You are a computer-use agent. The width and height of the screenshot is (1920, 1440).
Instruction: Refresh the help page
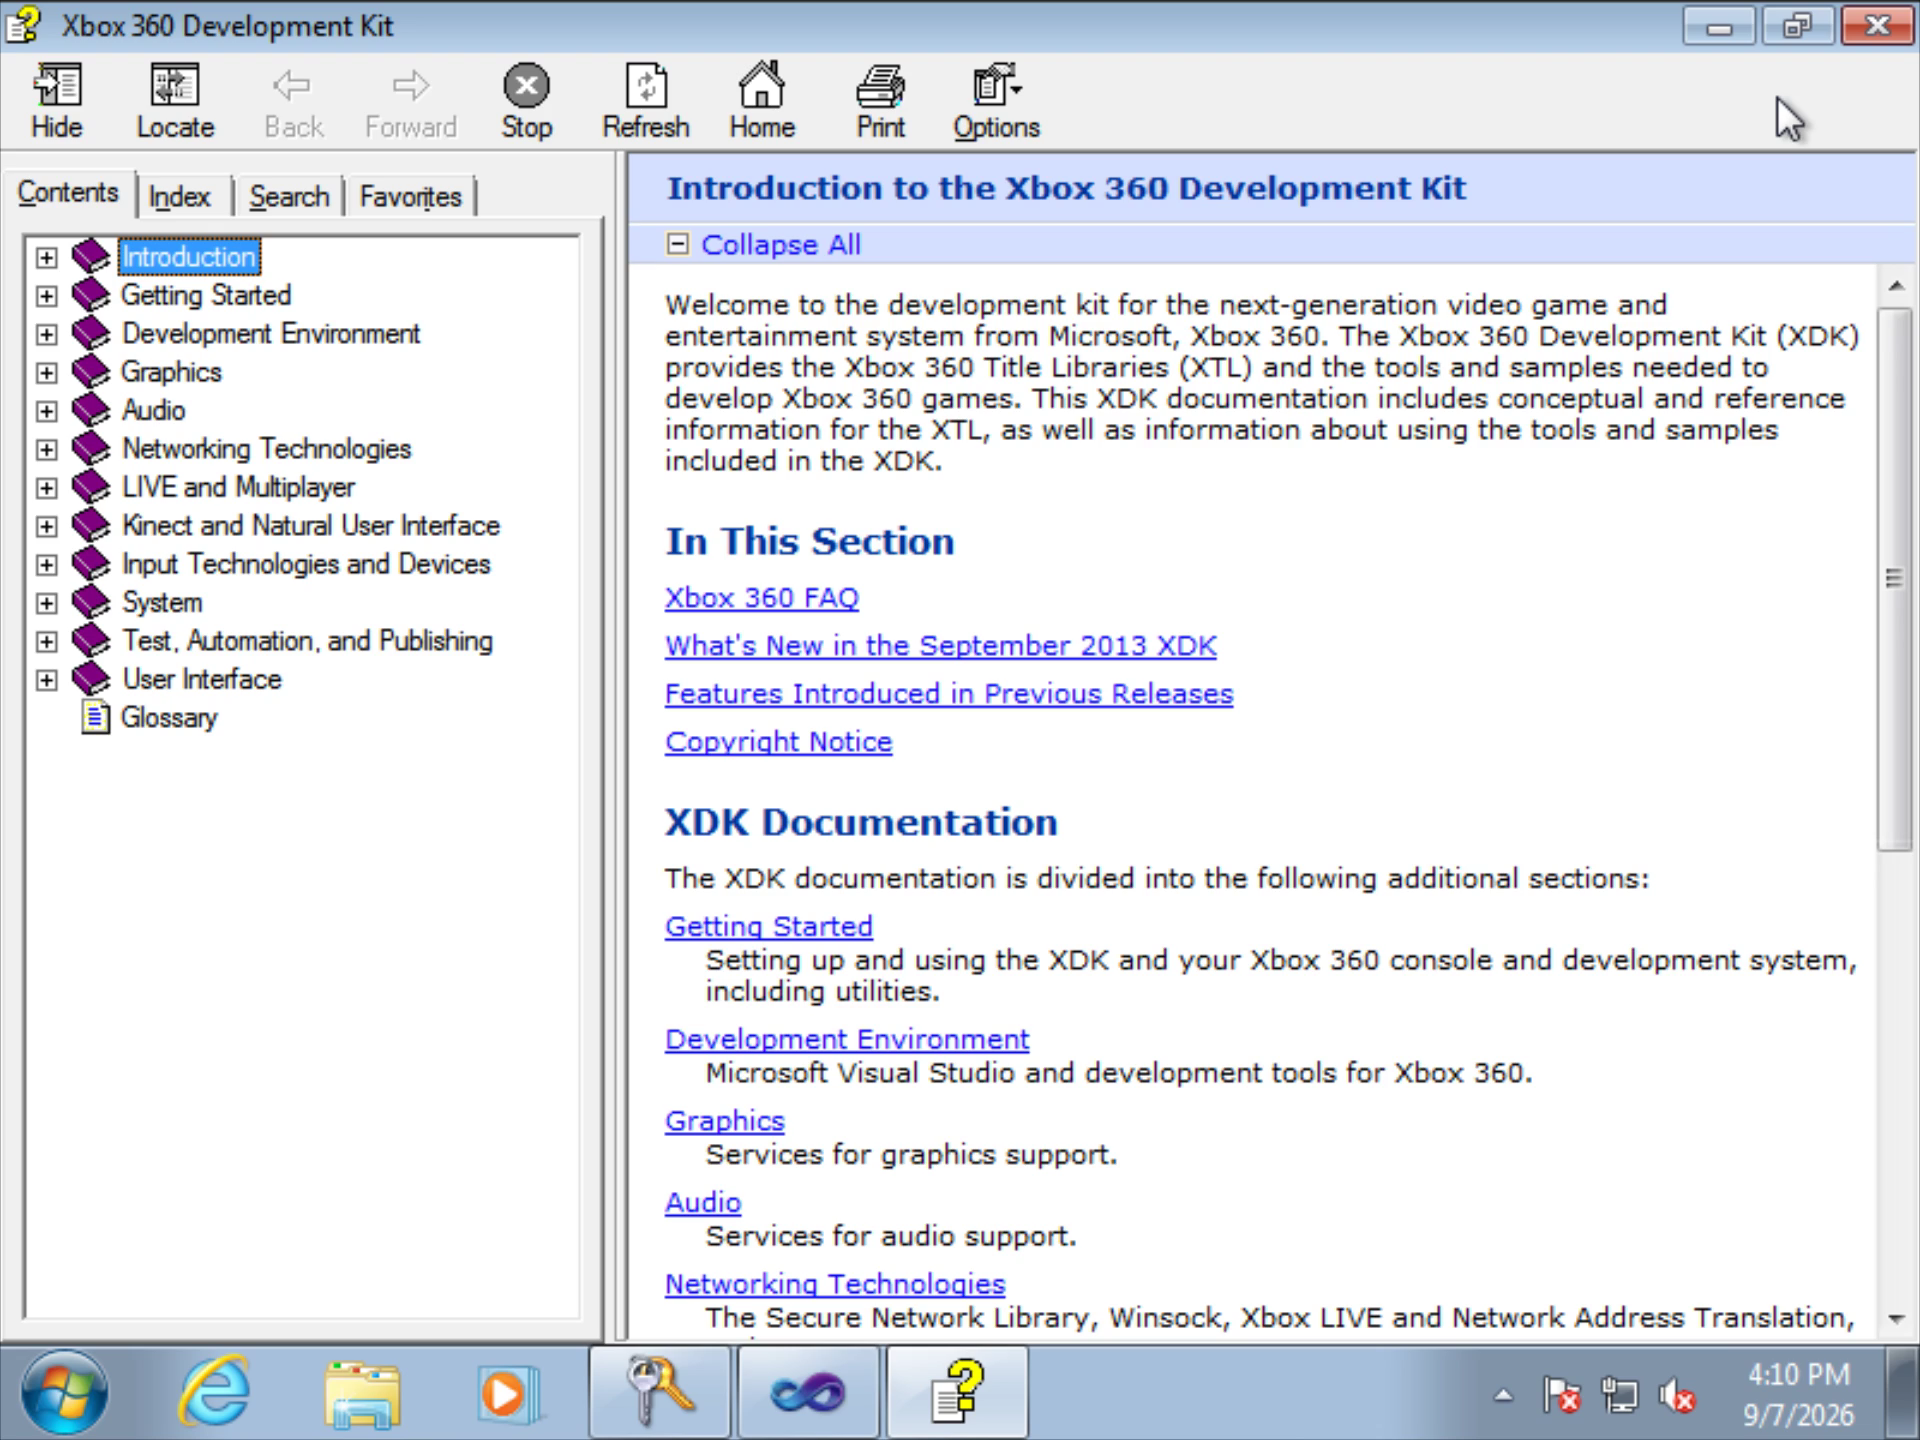click(645, 100)
